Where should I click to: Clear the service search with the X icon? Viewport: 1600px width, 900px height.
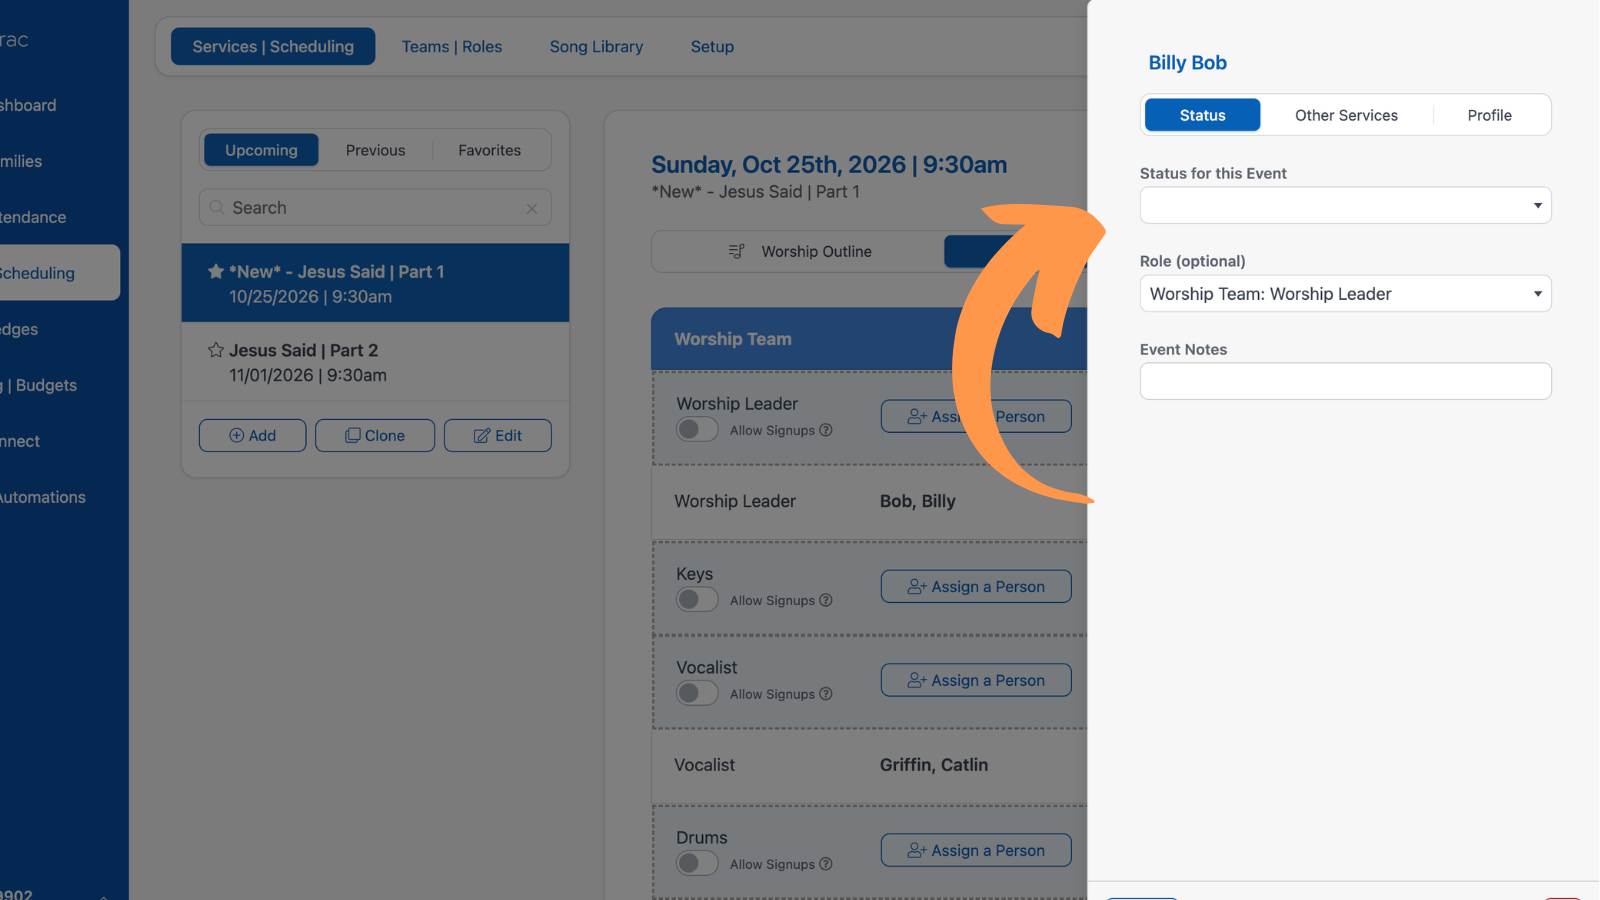[x=532, y=208]
